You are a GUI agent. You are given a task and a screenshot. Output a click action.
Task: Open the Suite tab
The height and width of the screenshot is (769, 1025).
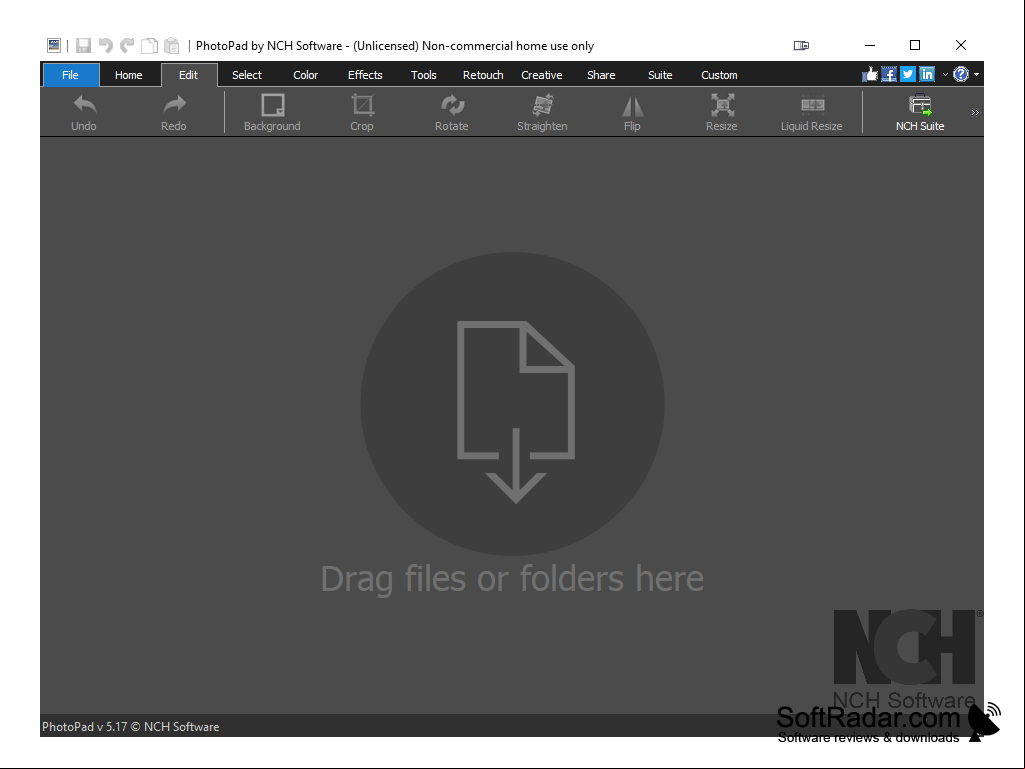tap(660, 75)
